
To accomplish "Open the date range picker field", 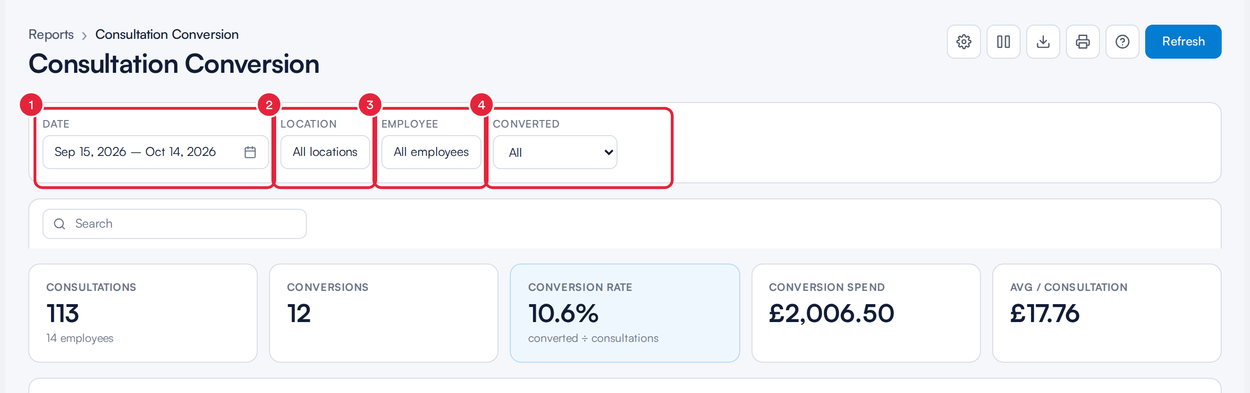I will [156, 152].
